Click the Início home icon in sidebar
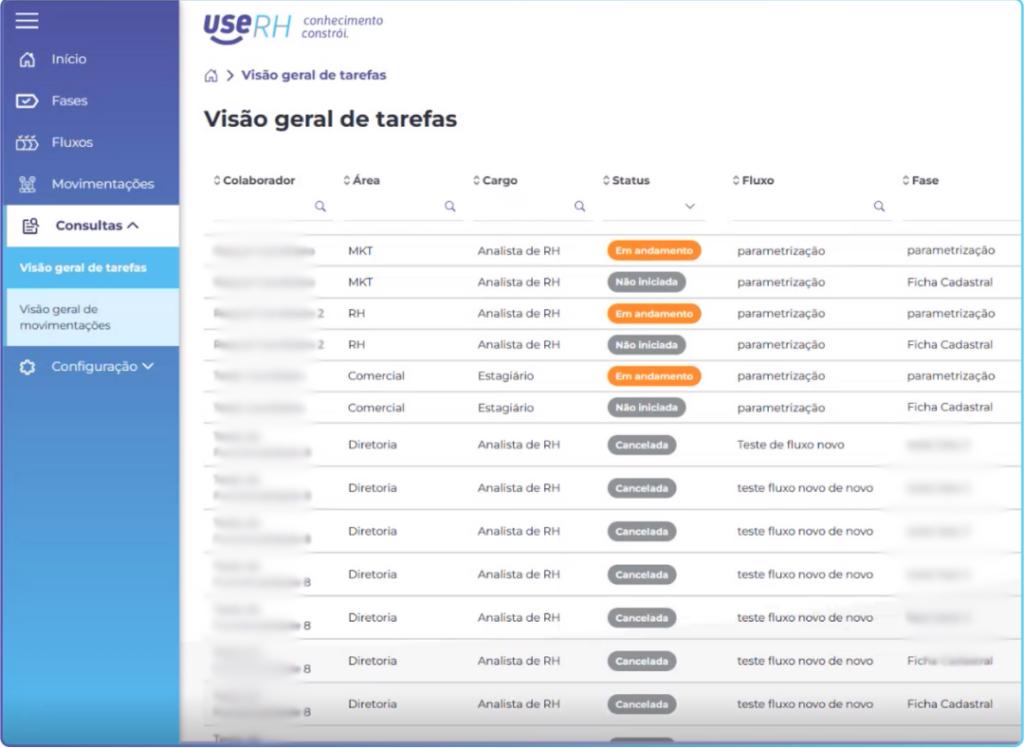The height and width of the screenshot is (748, 1024). point(27,59)
